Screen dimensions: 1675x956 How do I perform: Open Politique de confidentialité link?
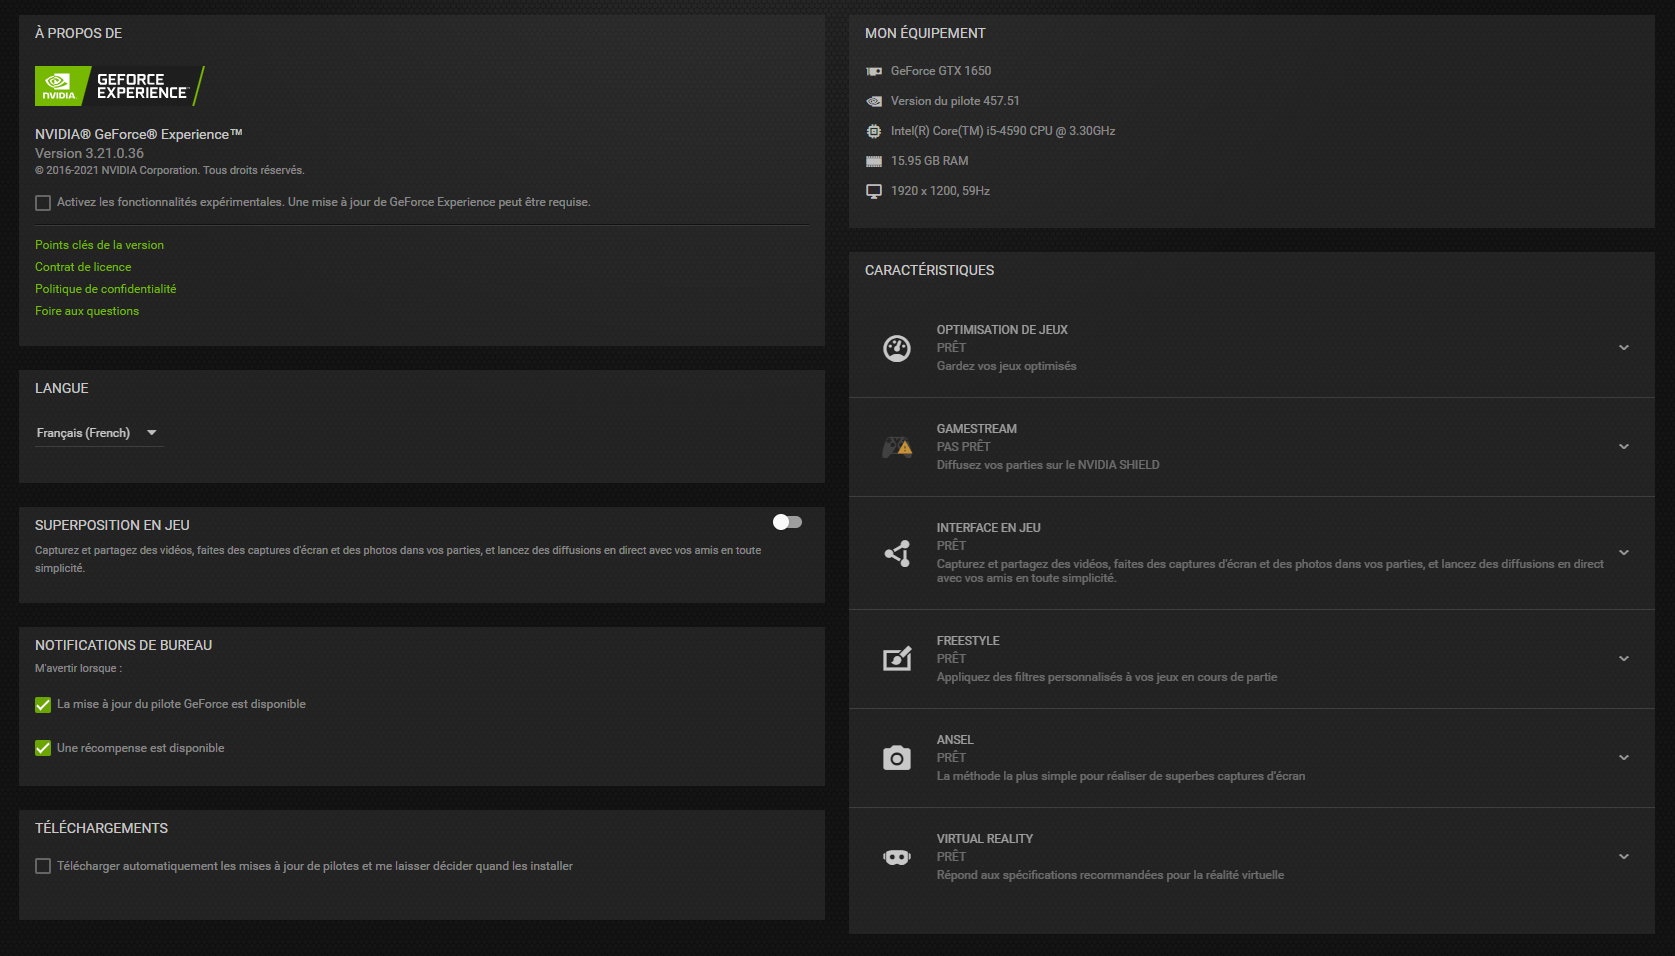pyautogui.click(x=105, y=289)
